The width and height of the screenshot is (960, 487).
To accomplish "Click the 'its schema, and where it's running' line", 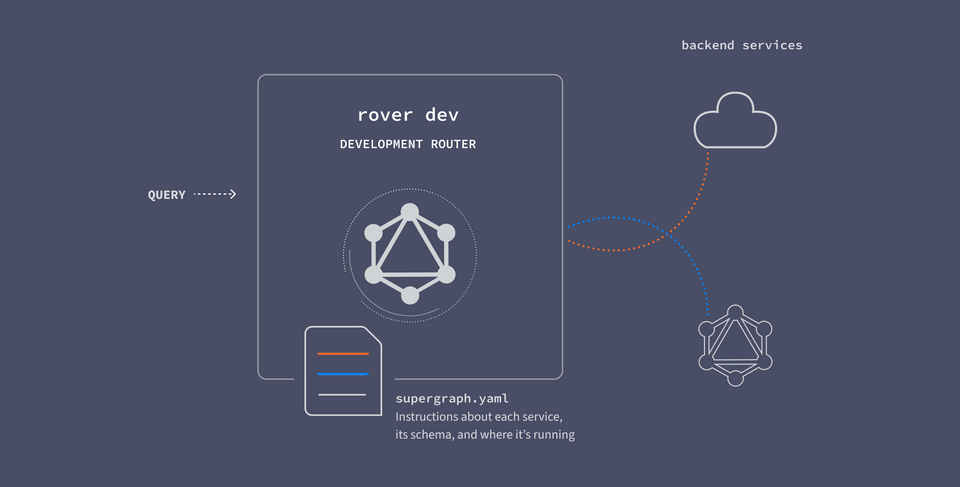I will (485, 435).
